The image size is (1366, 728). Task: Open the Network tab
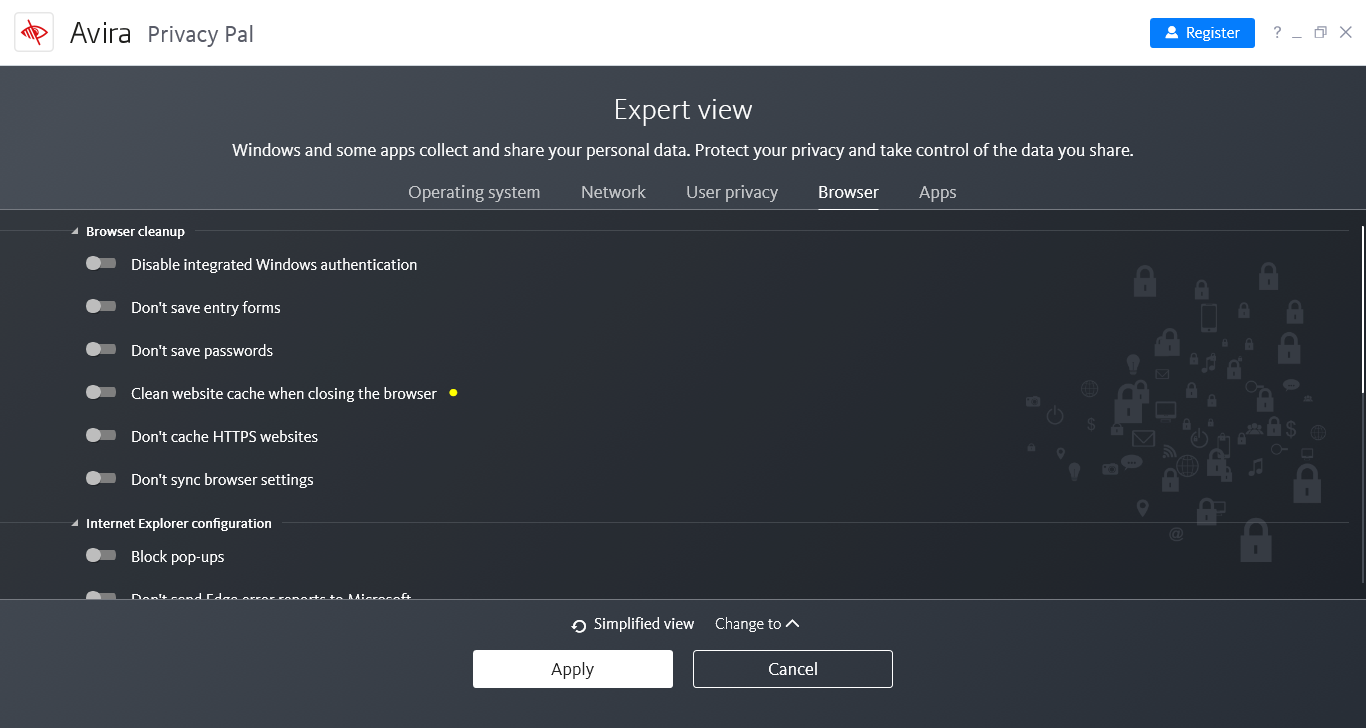coord(613,192)
